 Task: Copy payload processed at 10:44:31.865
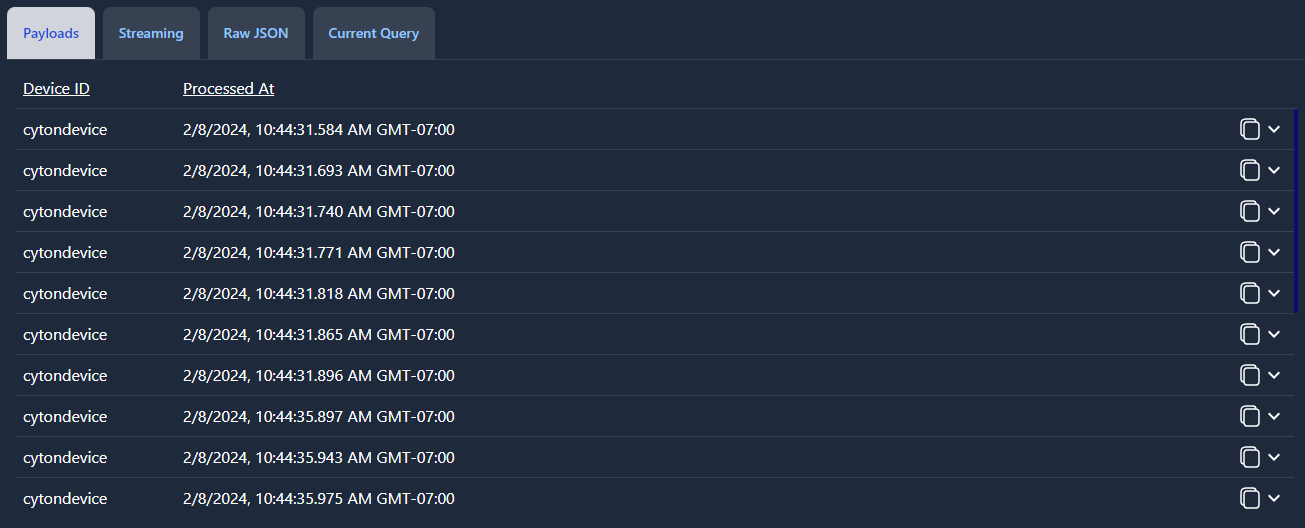[x=1249, y=334]
